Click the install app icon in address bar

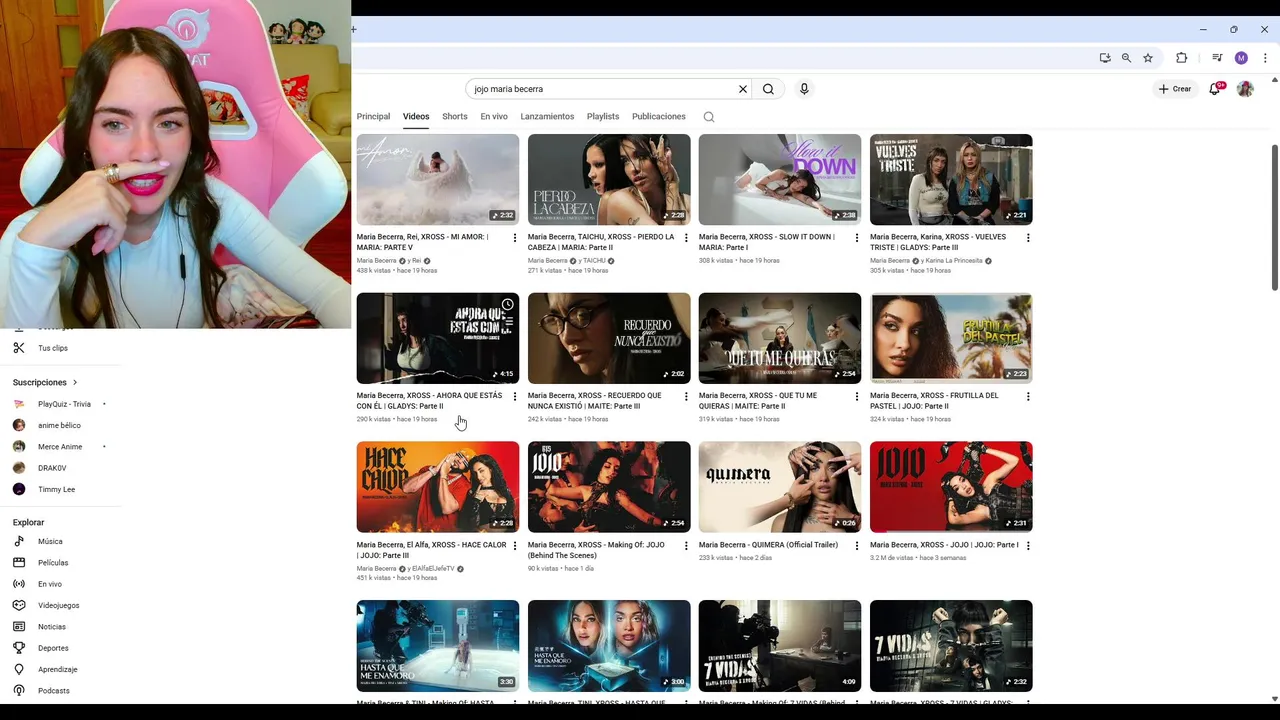click(x=1105, y=58)
